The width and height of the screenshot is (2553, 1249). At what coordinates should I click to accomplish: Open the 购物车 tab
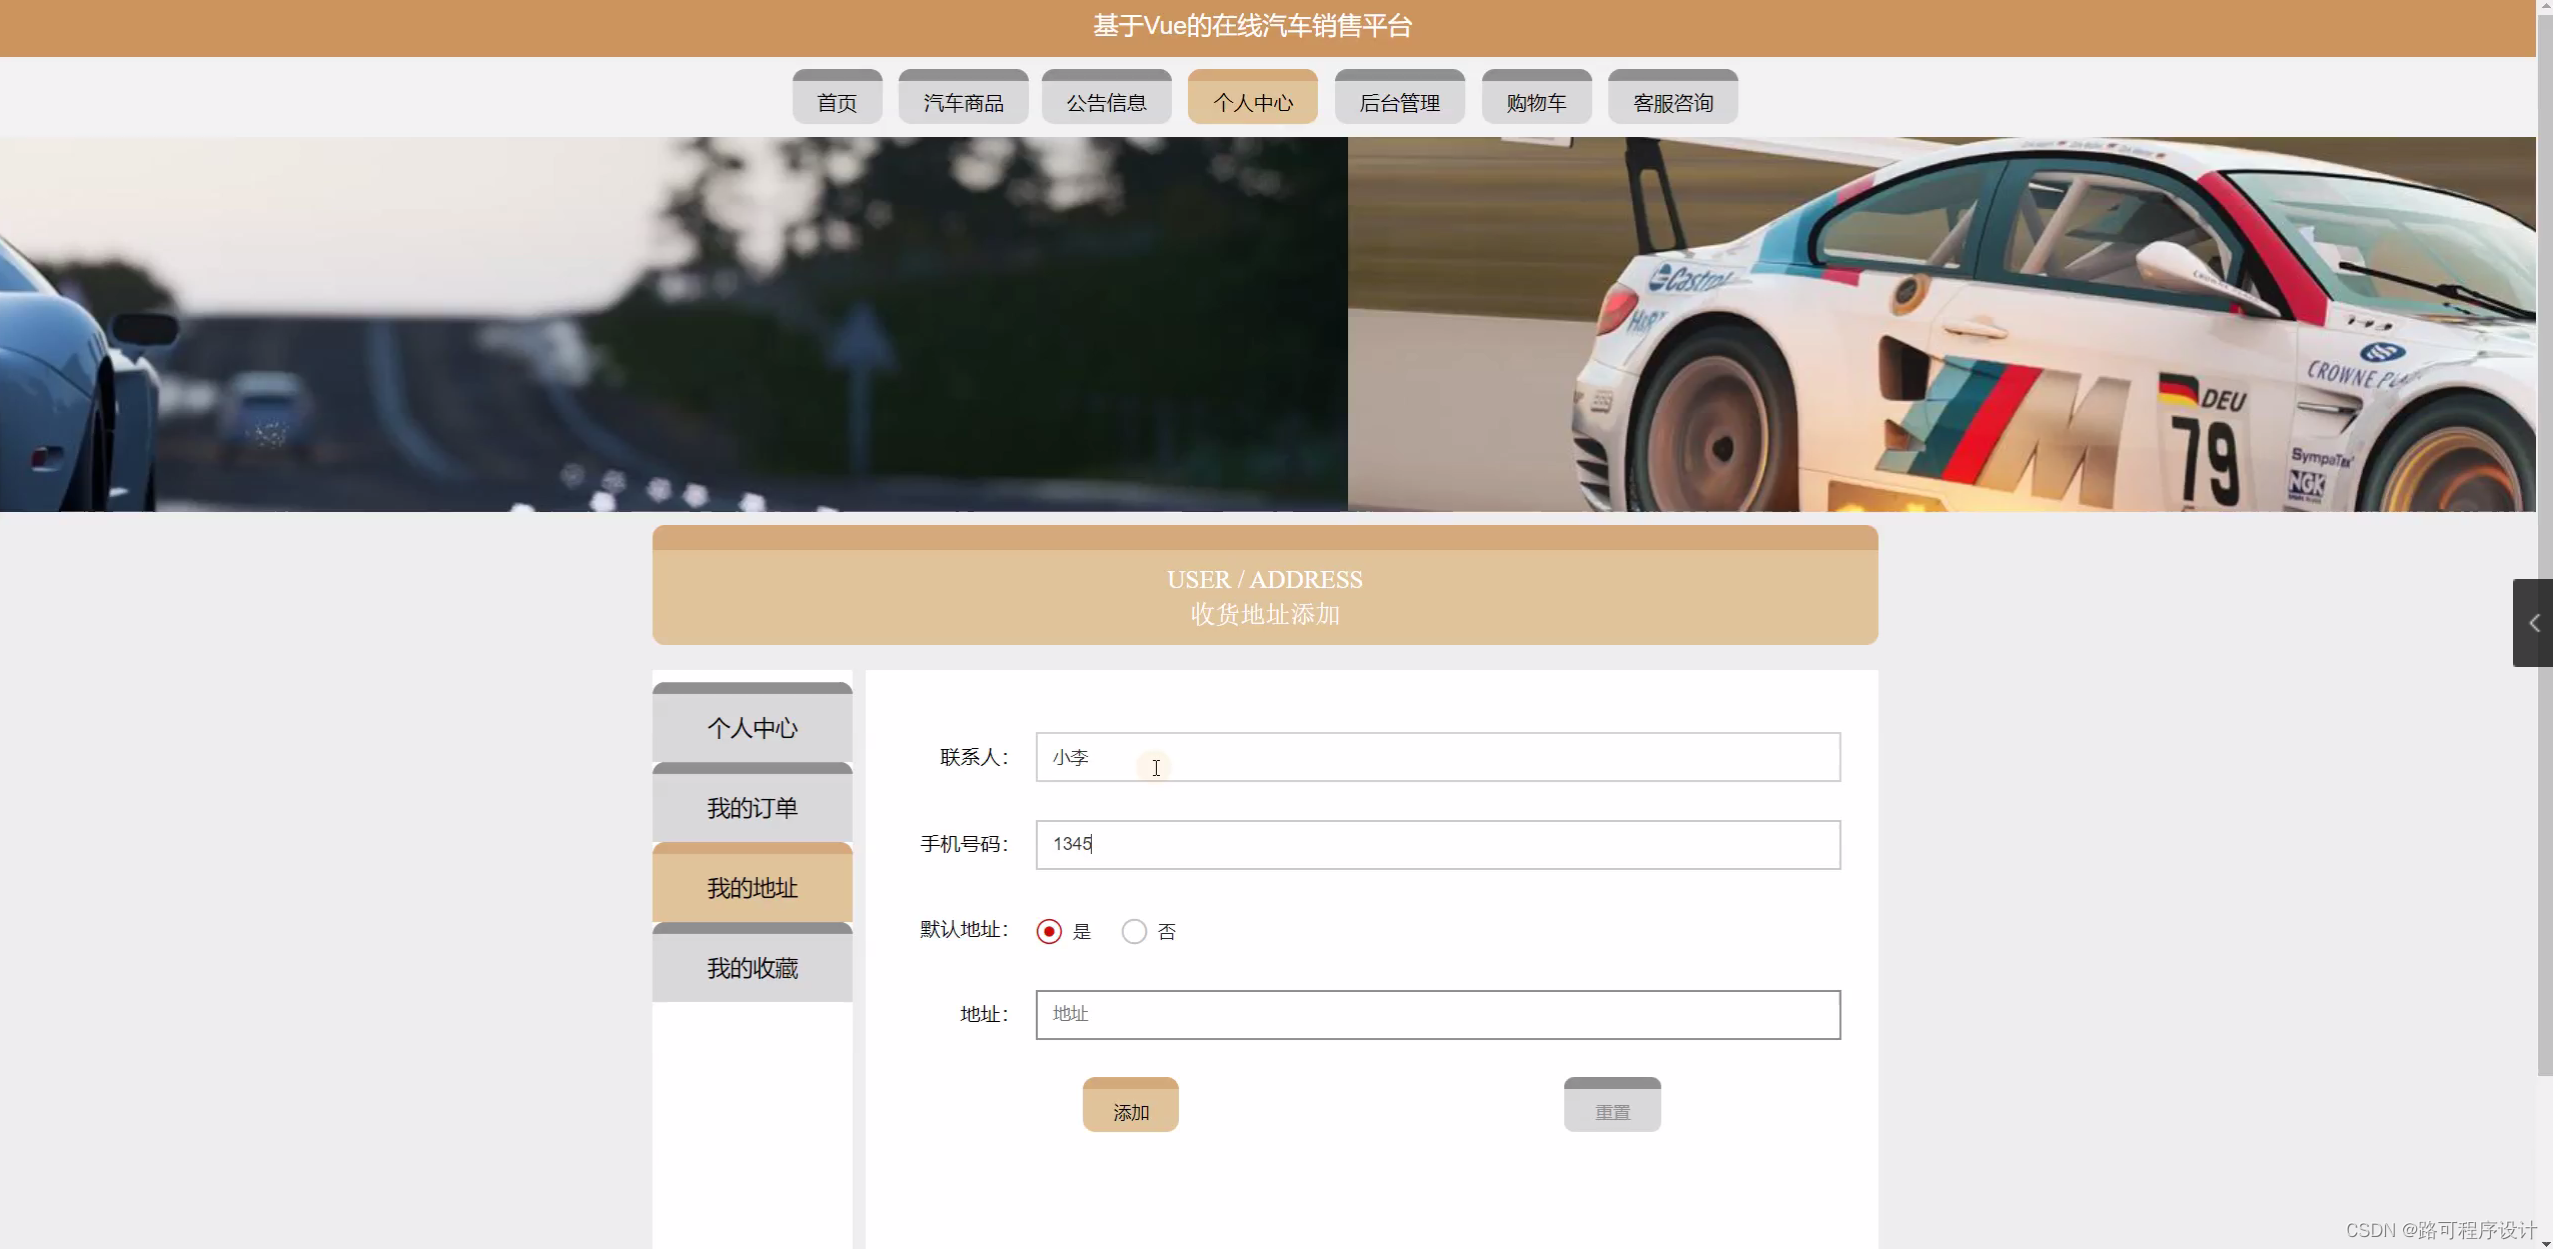click(1536, 100)
